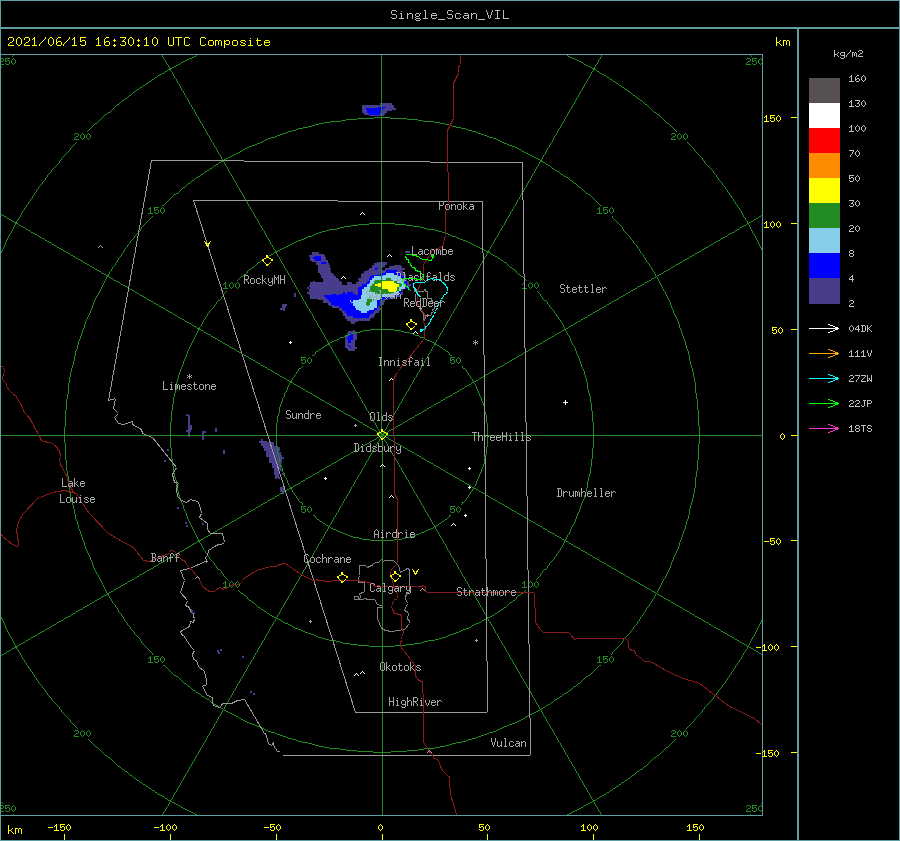The width and height of the screenshot is (900, 841).
Task: Click the Airdrie label
Action: [394, 534]
